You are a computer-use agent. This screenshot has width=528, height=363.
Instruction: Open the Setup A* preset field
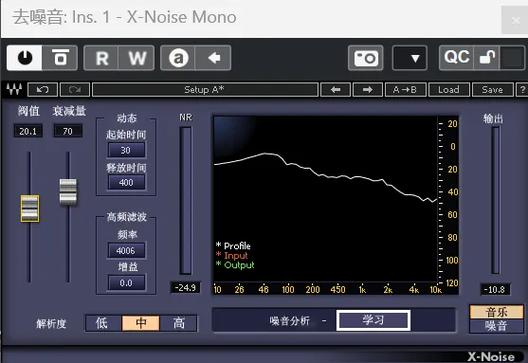click(x=205, y=90)
